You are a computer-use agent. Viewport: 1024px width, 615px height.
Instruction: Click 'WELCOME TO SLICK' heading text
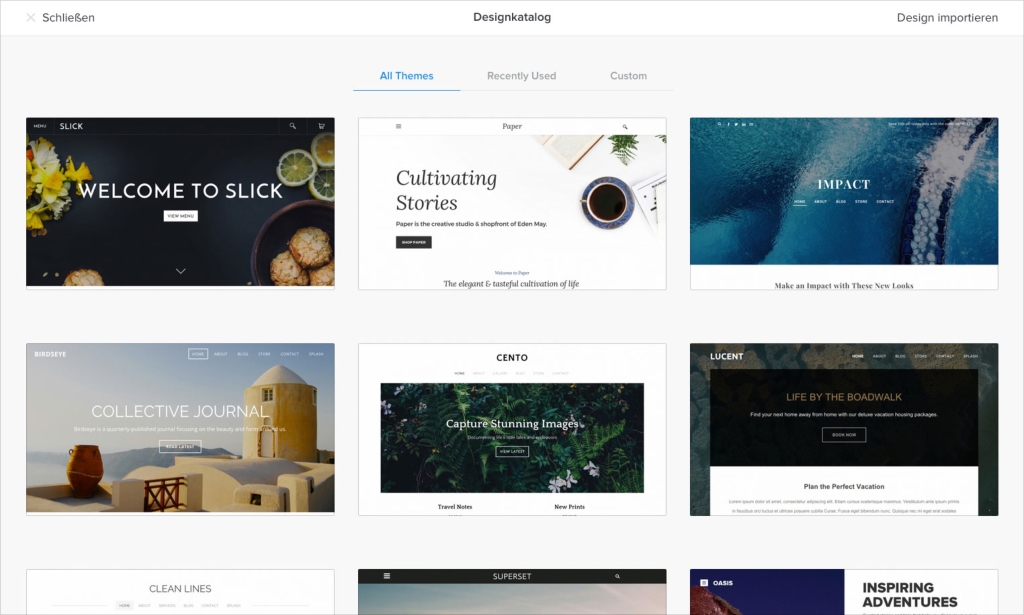[180, 191]
